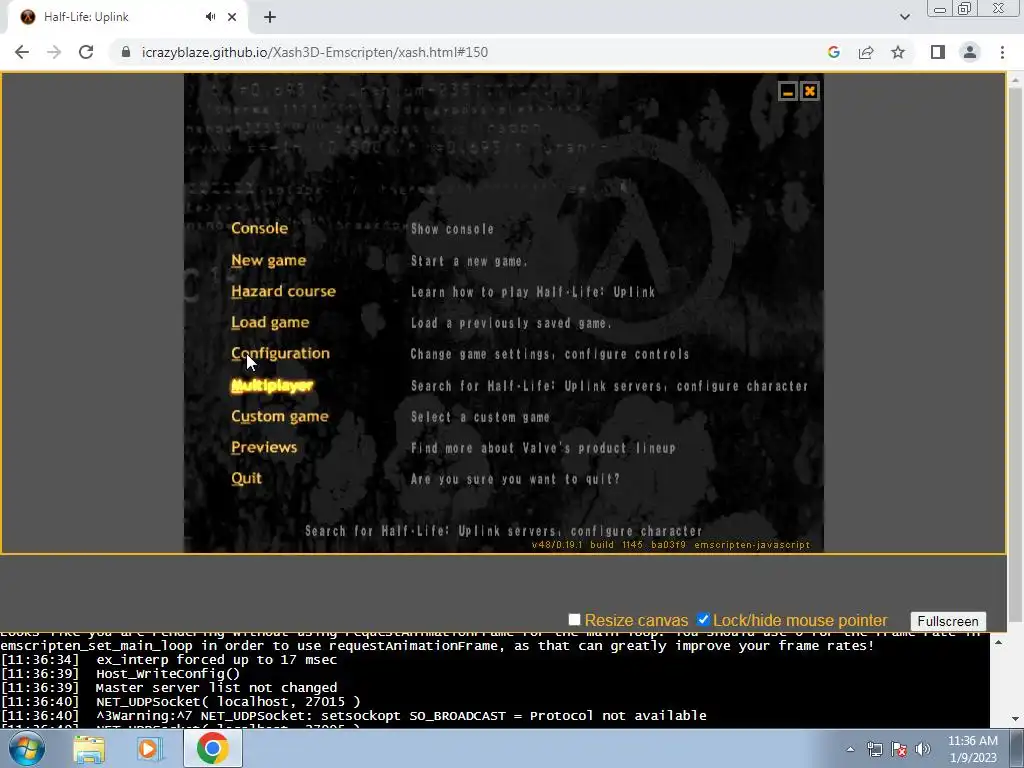Select the Half-Life: Uplink tab
The width and height of the screenshot is (1024, 768).
click(x=124, y=17)
